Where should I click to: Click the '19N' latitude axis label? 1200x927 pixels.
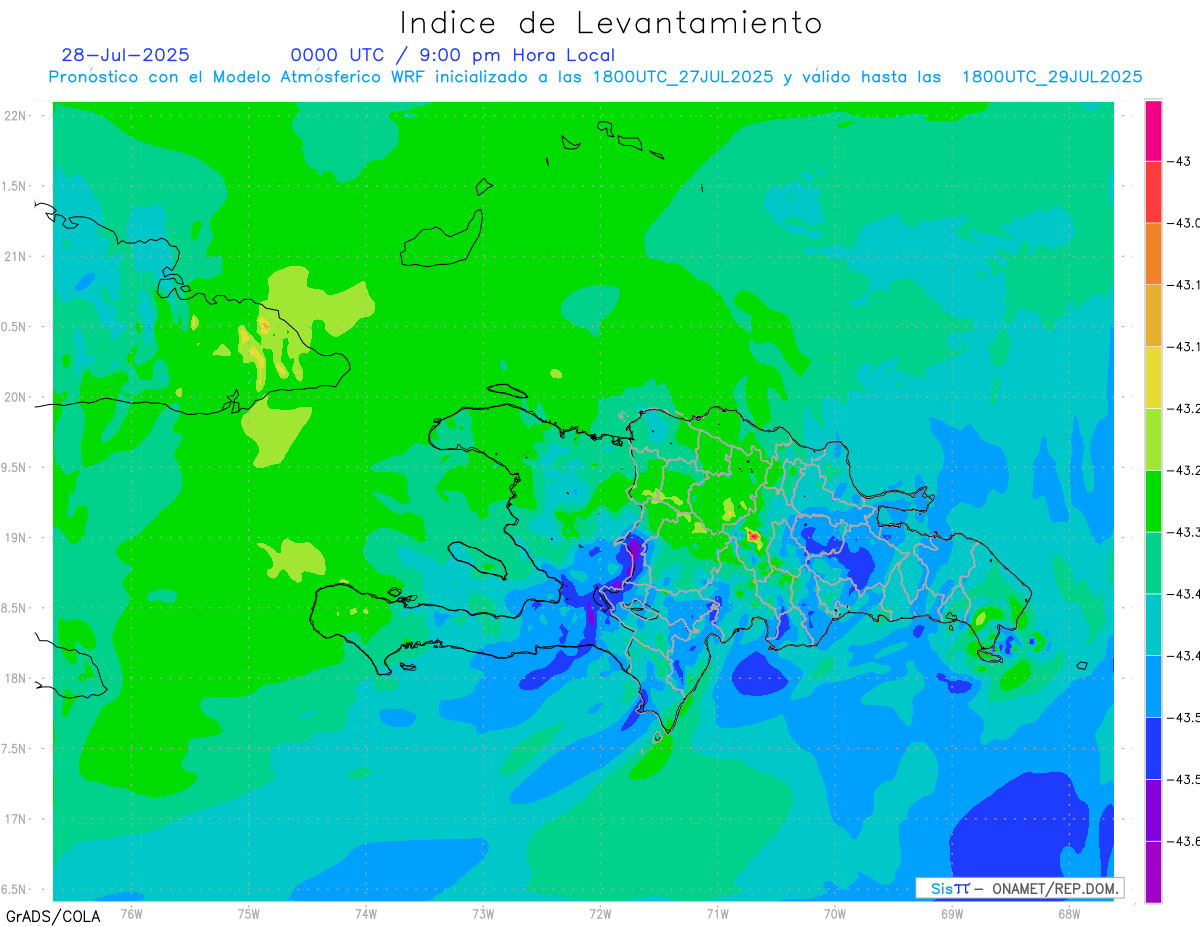click(x=17, y=537)
